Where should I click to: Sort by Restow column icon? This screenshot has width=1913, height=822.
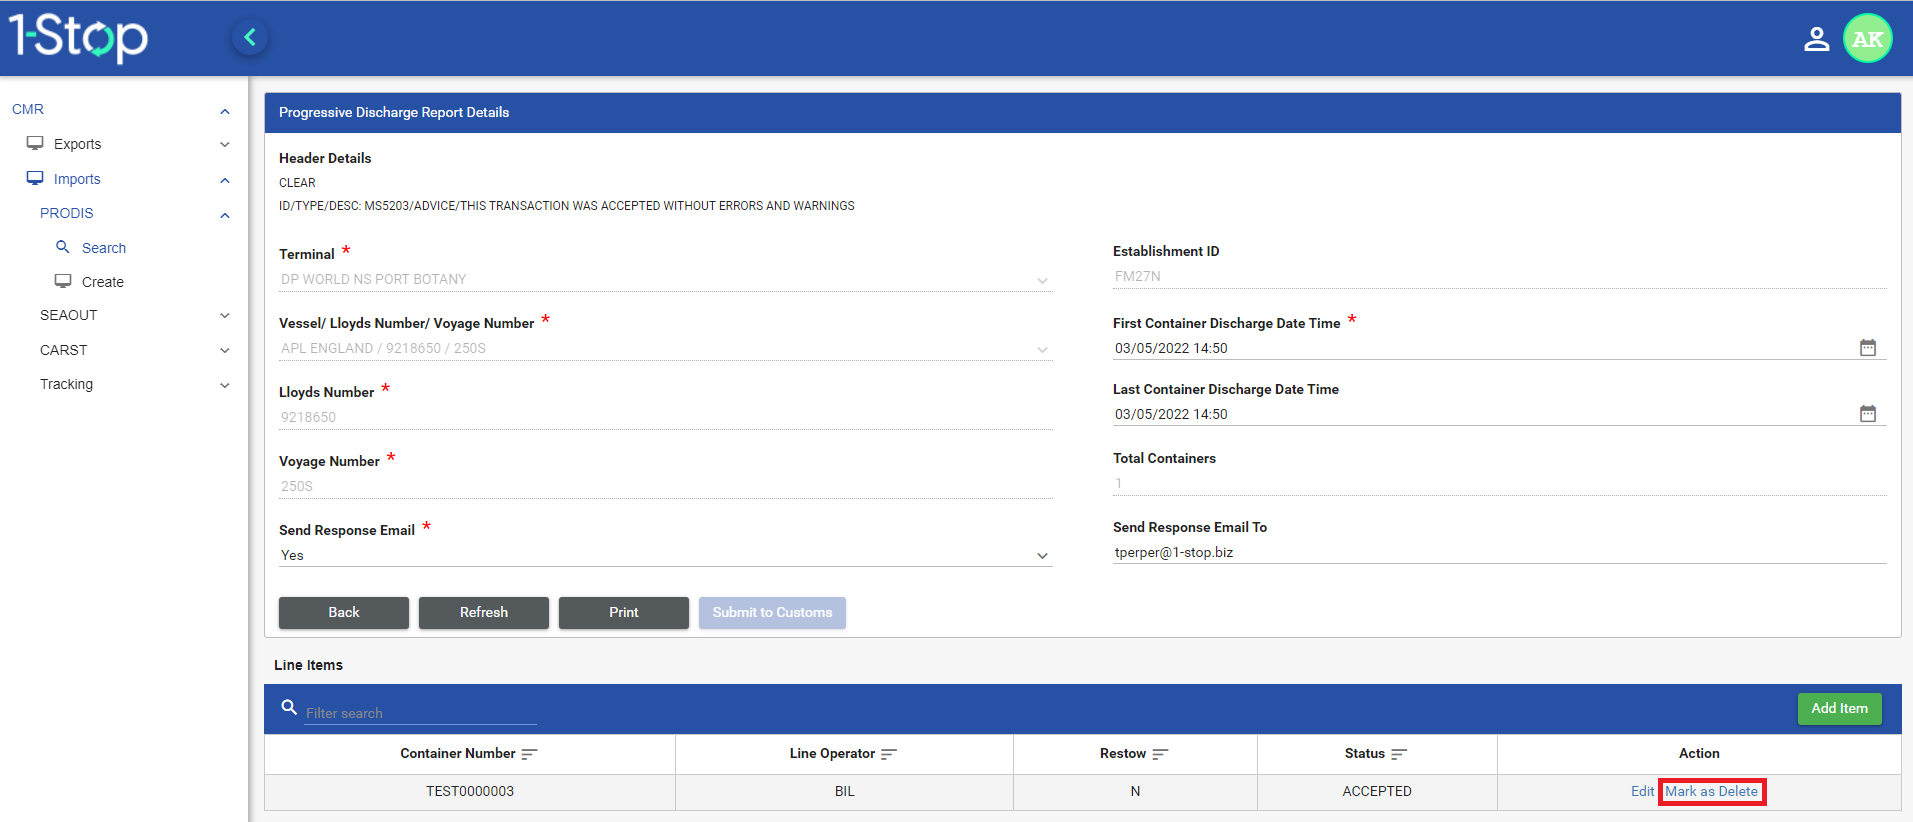[1160, 754]
